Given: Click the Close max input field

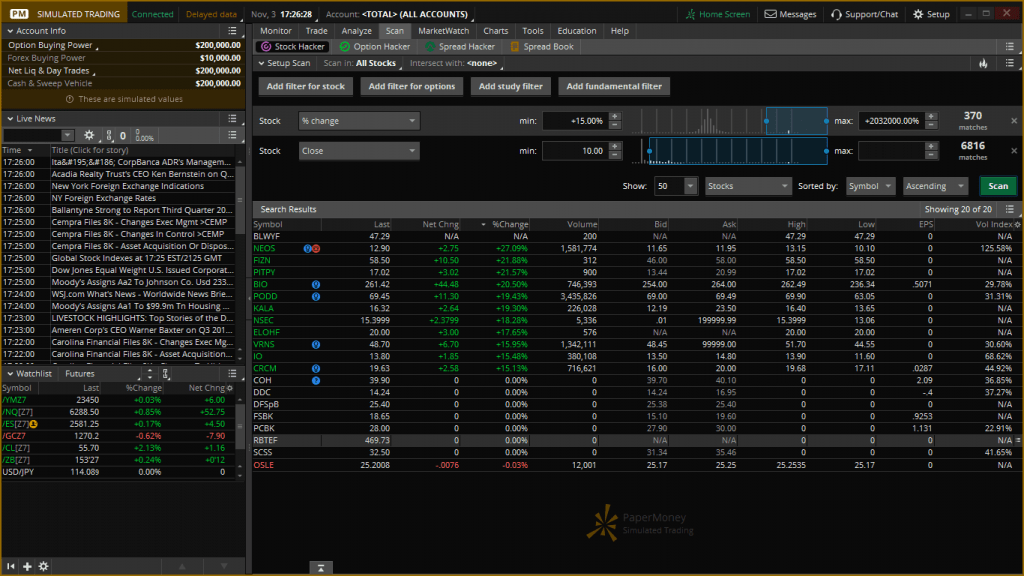Looking at the screenshot, I should tap(891, 151).
